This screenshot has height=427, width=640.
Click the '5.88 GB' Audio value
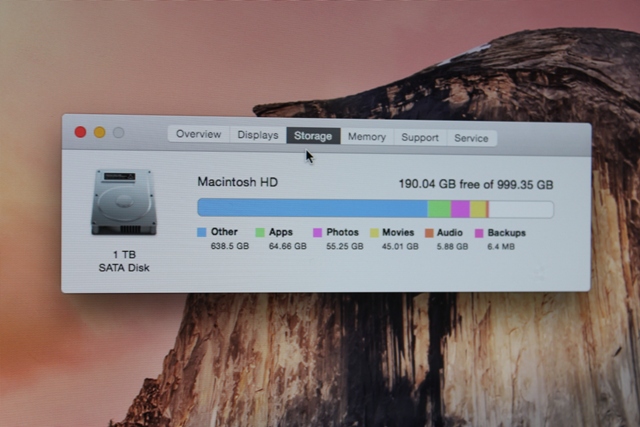coord(452,247)
